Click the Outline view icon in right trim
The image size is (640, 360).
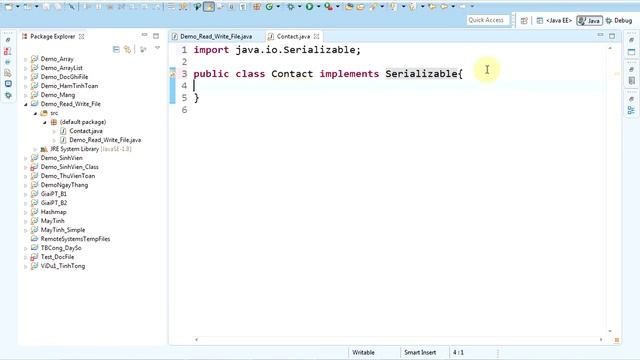[631, 110]
